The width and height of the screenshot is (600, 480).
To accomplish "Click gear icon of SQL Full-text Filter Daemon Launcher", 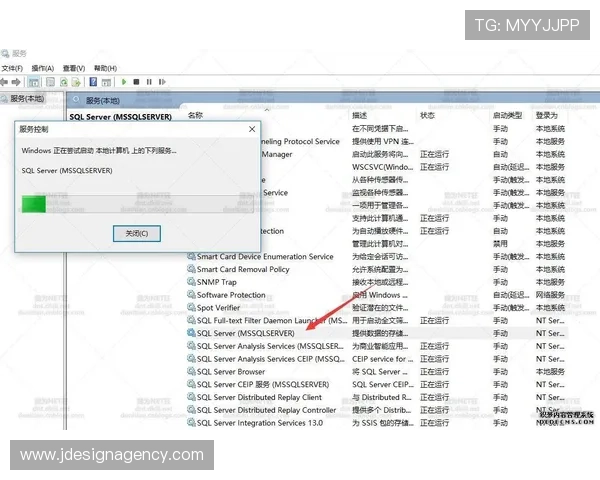I will [x=191, y=320].
